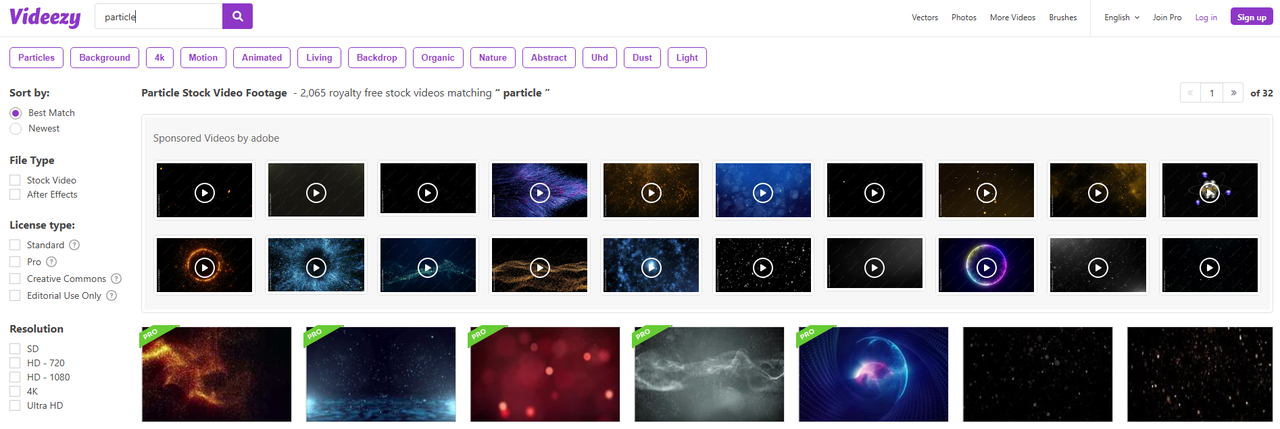This screenshot has height=429, width=1280.
Task: Check the Stock Video file type
Action: 15,181
